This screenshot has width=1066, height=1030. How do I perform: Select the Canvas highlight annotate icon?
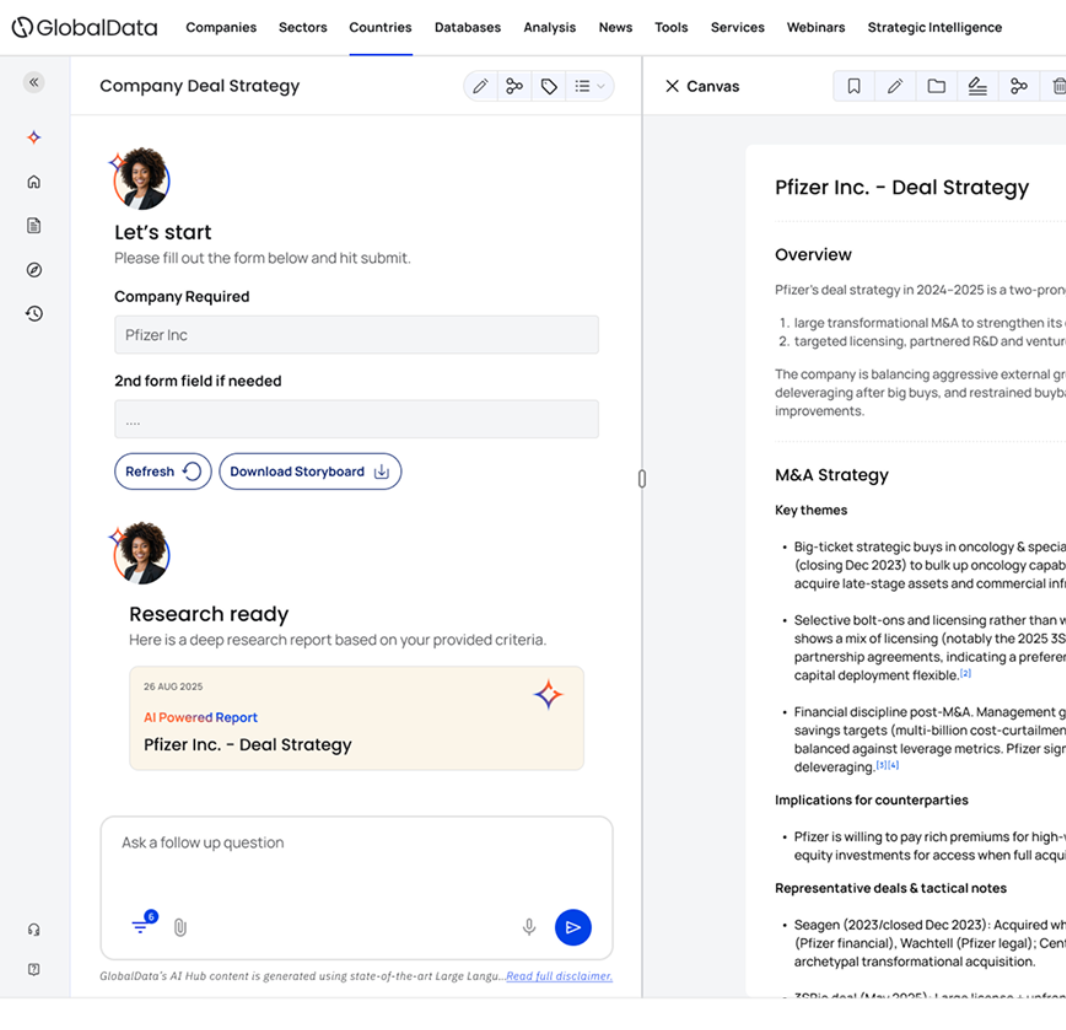[978, 86]
